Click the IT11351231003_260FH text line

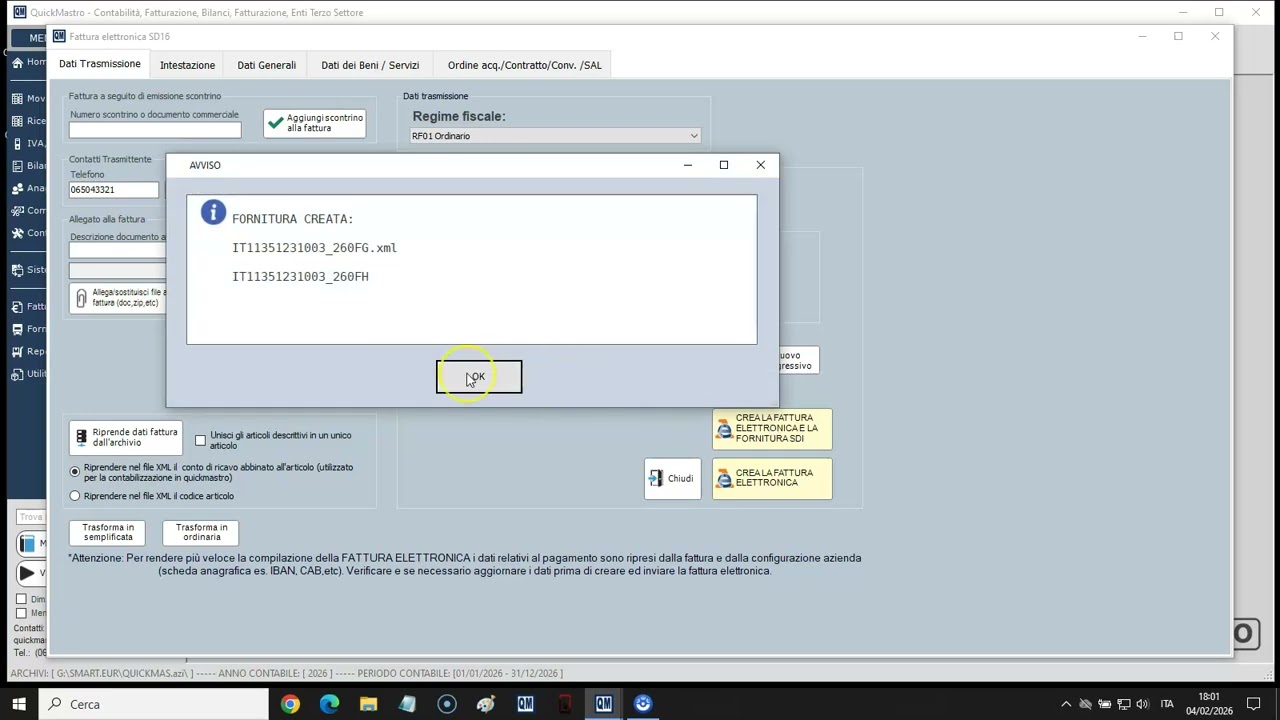(300, 276)
